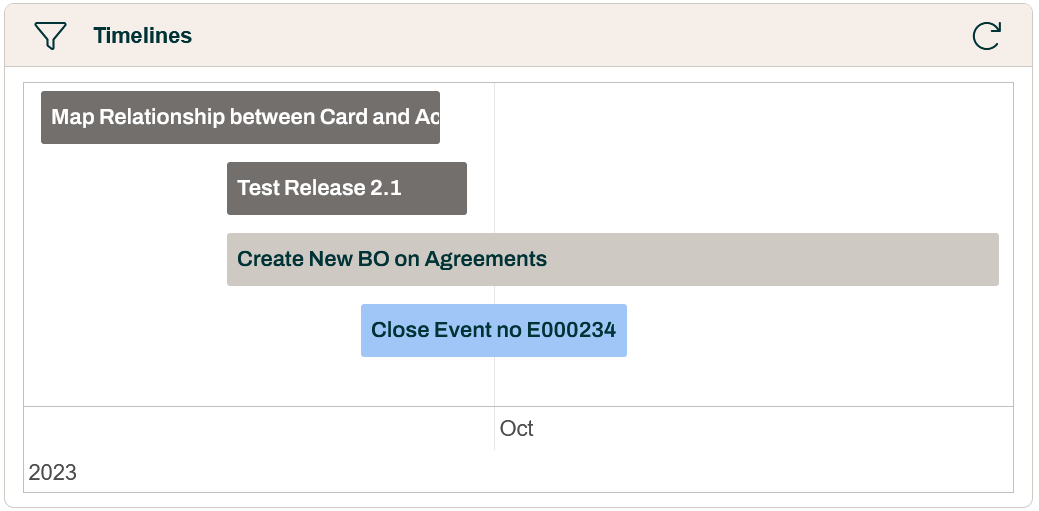The width and height of the screenshot is (1039, 511).
Task: Click empty chart area below Close Event bar
Action: [x=493, y=382]
